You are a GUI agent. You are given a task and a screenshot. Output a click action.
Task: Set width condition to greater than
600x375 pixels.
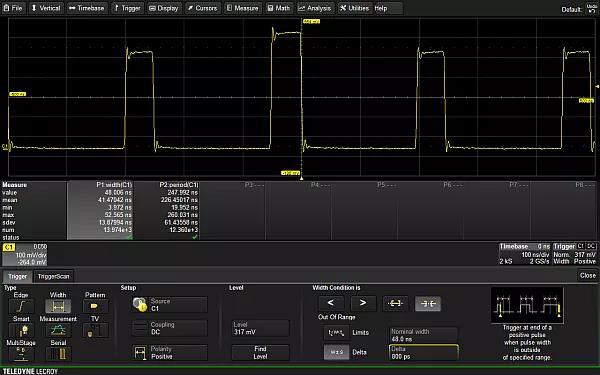(x=363, y=303)
